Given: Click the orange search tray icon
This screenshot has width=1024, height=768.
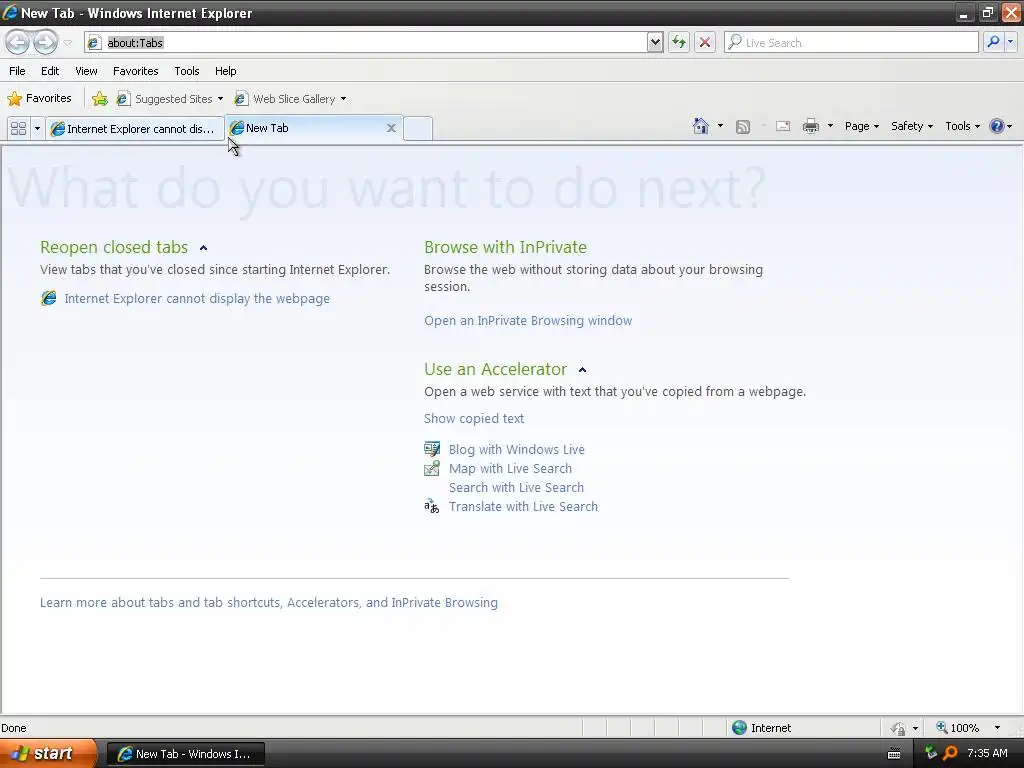Looking at the screenshot, I should 950,753.
